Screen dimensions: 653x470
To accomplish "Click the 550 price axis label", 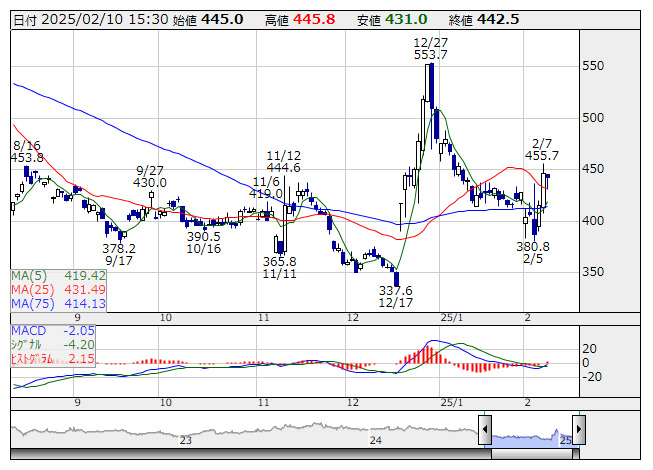I will pyautogui.click(x=593, y=66).
